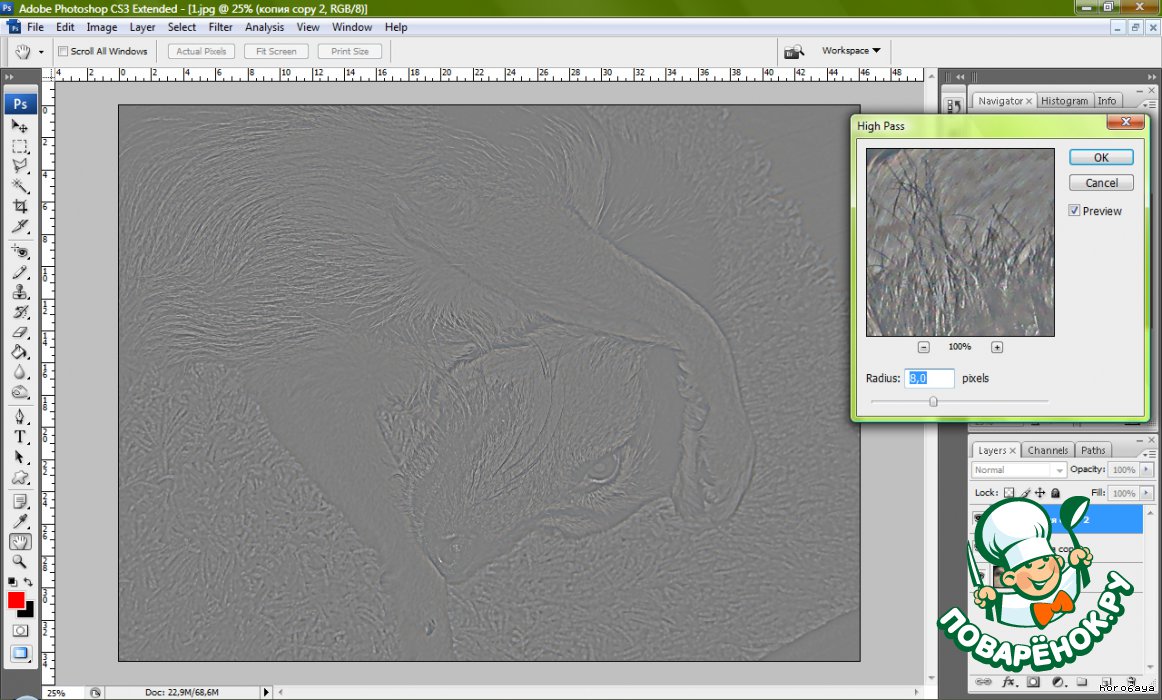The height and width of the screenshot is (700, 1162).
Task: Click the High Pass Radius slider handle
Action: [x=933, y=401]
